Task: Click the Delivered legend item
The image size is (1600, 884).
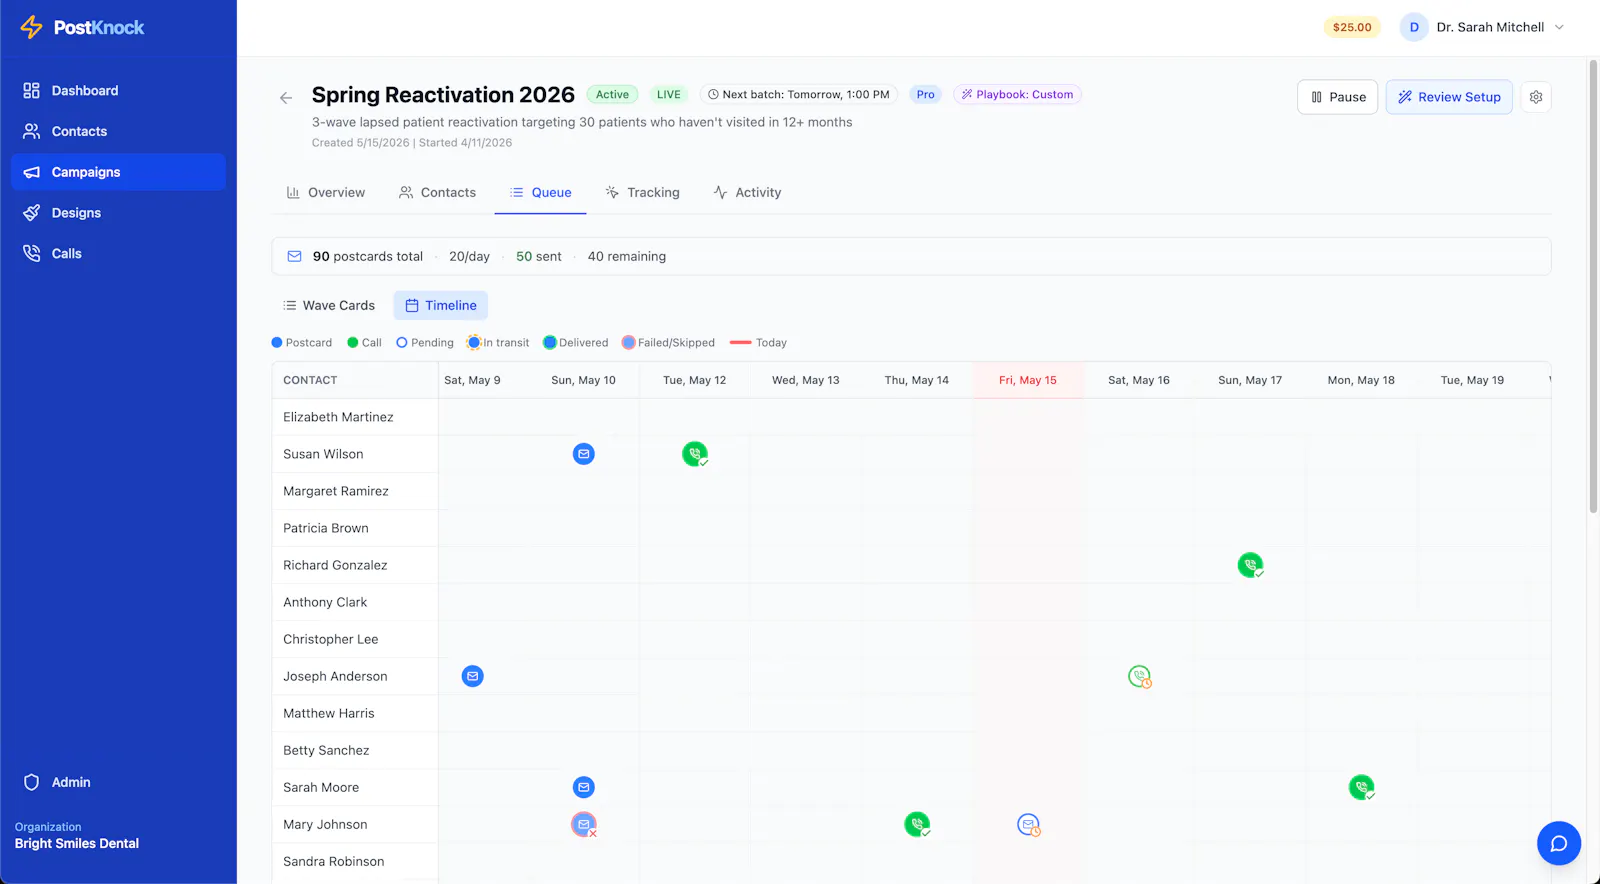Action: (x=576, y=343)
